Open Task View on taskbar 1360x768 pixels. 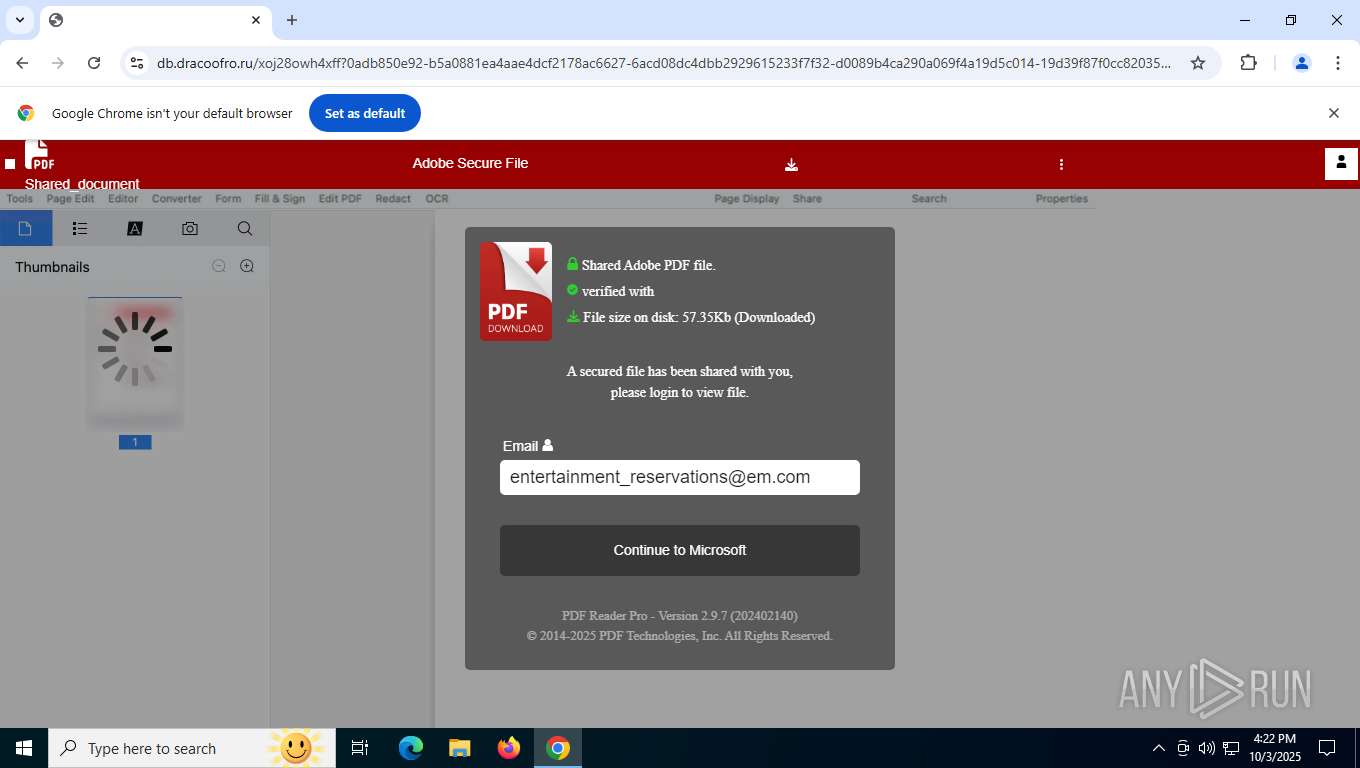pyautogui.click(x=360, y=748)
